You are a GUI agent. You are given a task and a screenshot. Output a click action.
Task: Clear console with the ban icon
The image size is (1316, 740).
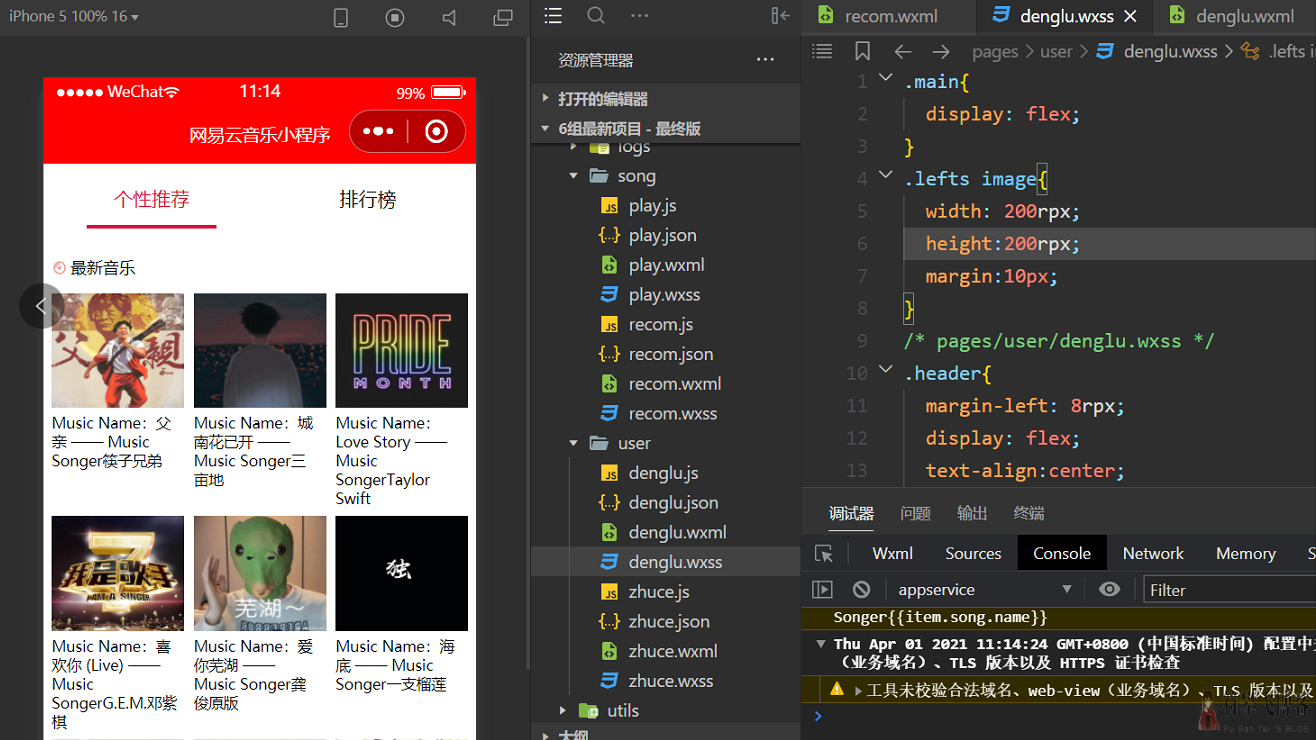[x=862, y=590]
